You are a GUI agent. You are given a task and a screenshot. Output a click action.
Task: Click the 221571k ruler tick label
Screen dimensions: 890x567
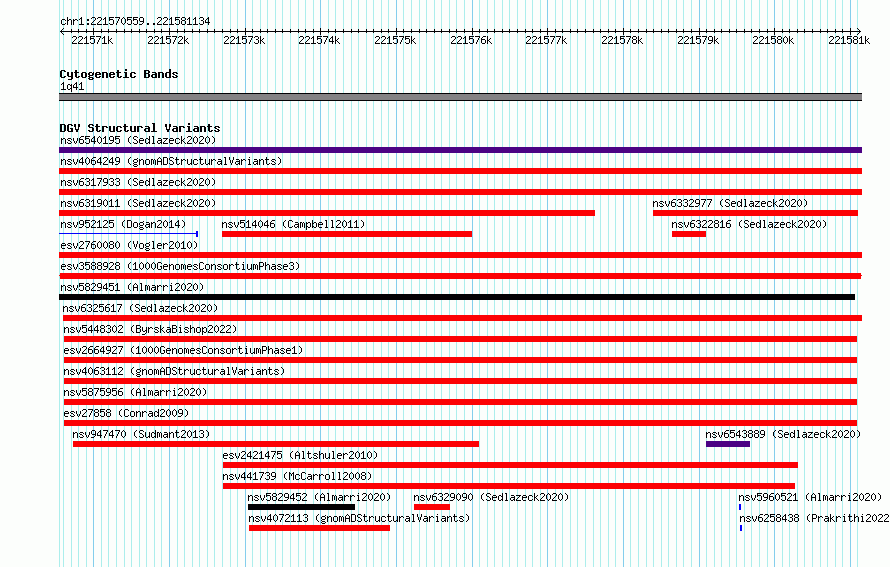(x=92, y=40)
